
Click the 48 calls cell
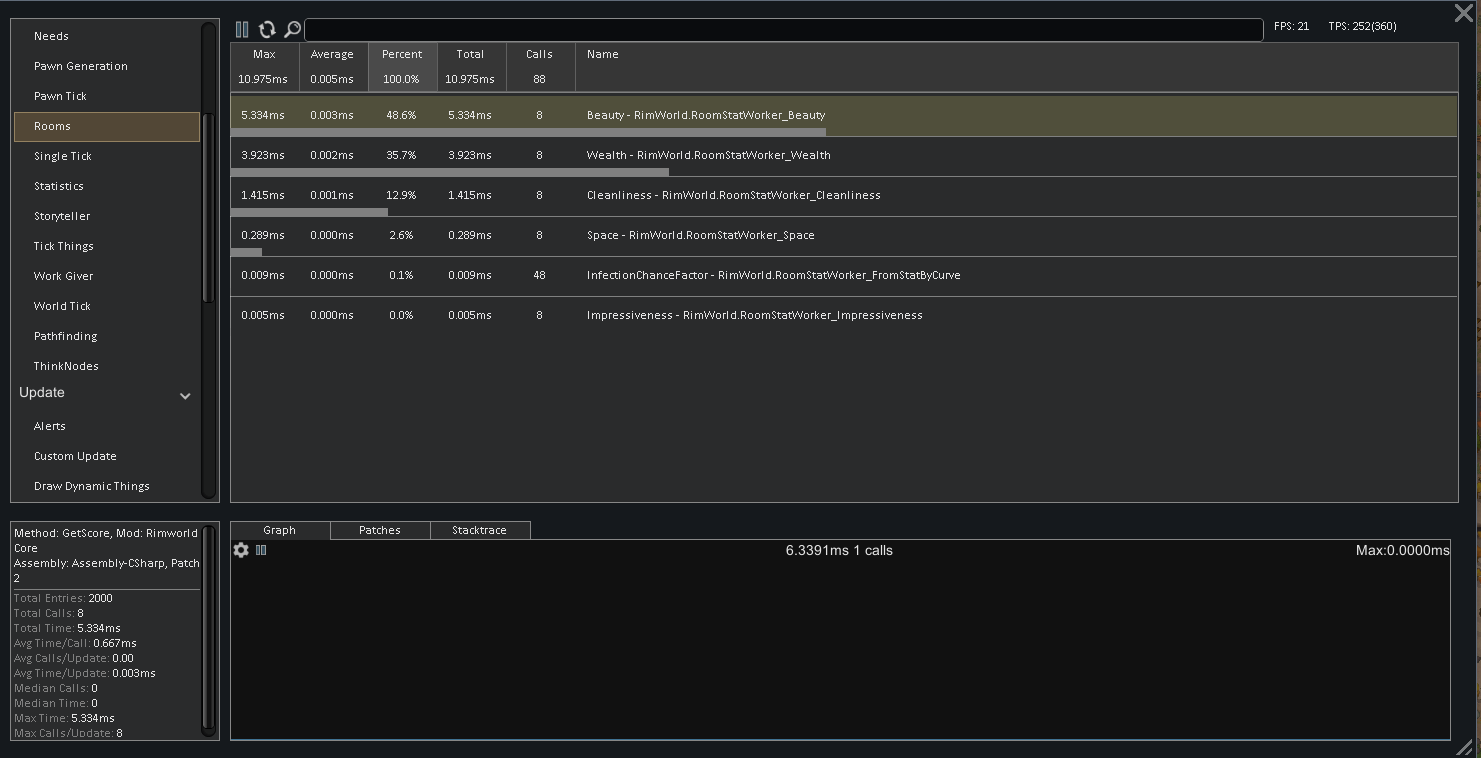(x=539, y=275)
